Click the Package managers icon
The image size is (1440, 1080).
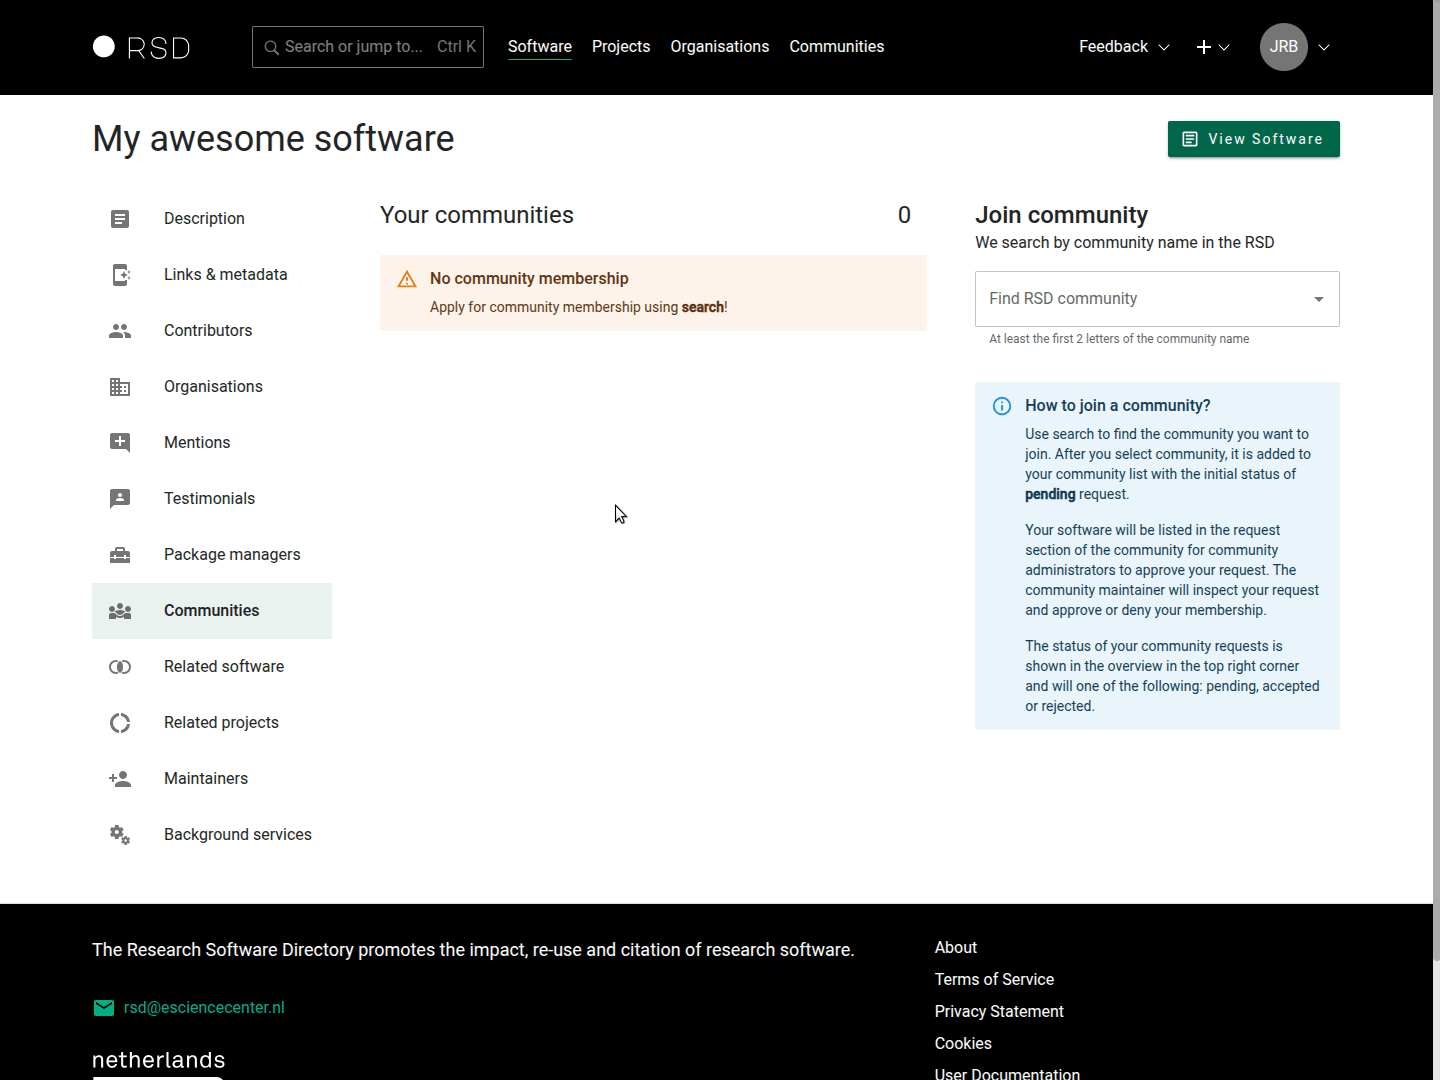point(120,555)
